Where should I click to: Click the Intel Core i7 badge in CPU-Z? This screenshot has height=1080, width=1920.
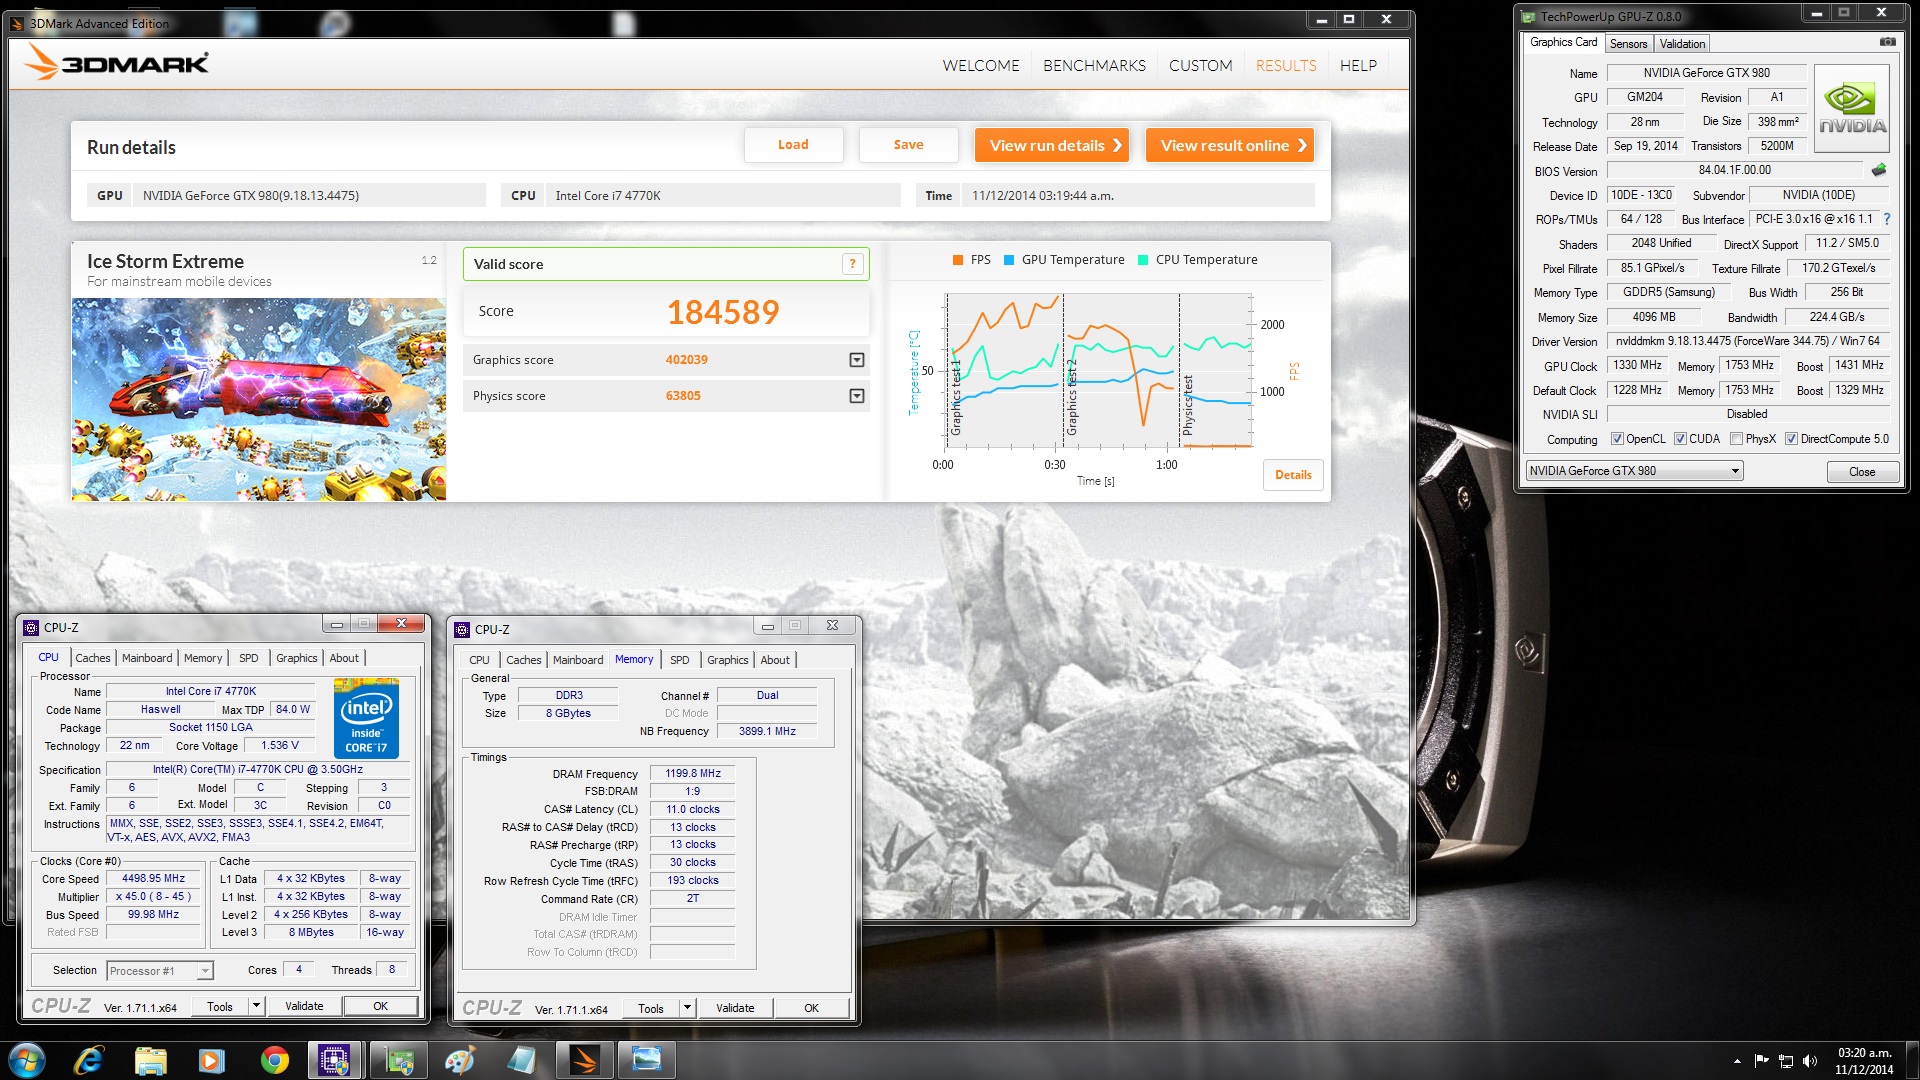pyautogui.click(x=366, y=719)
